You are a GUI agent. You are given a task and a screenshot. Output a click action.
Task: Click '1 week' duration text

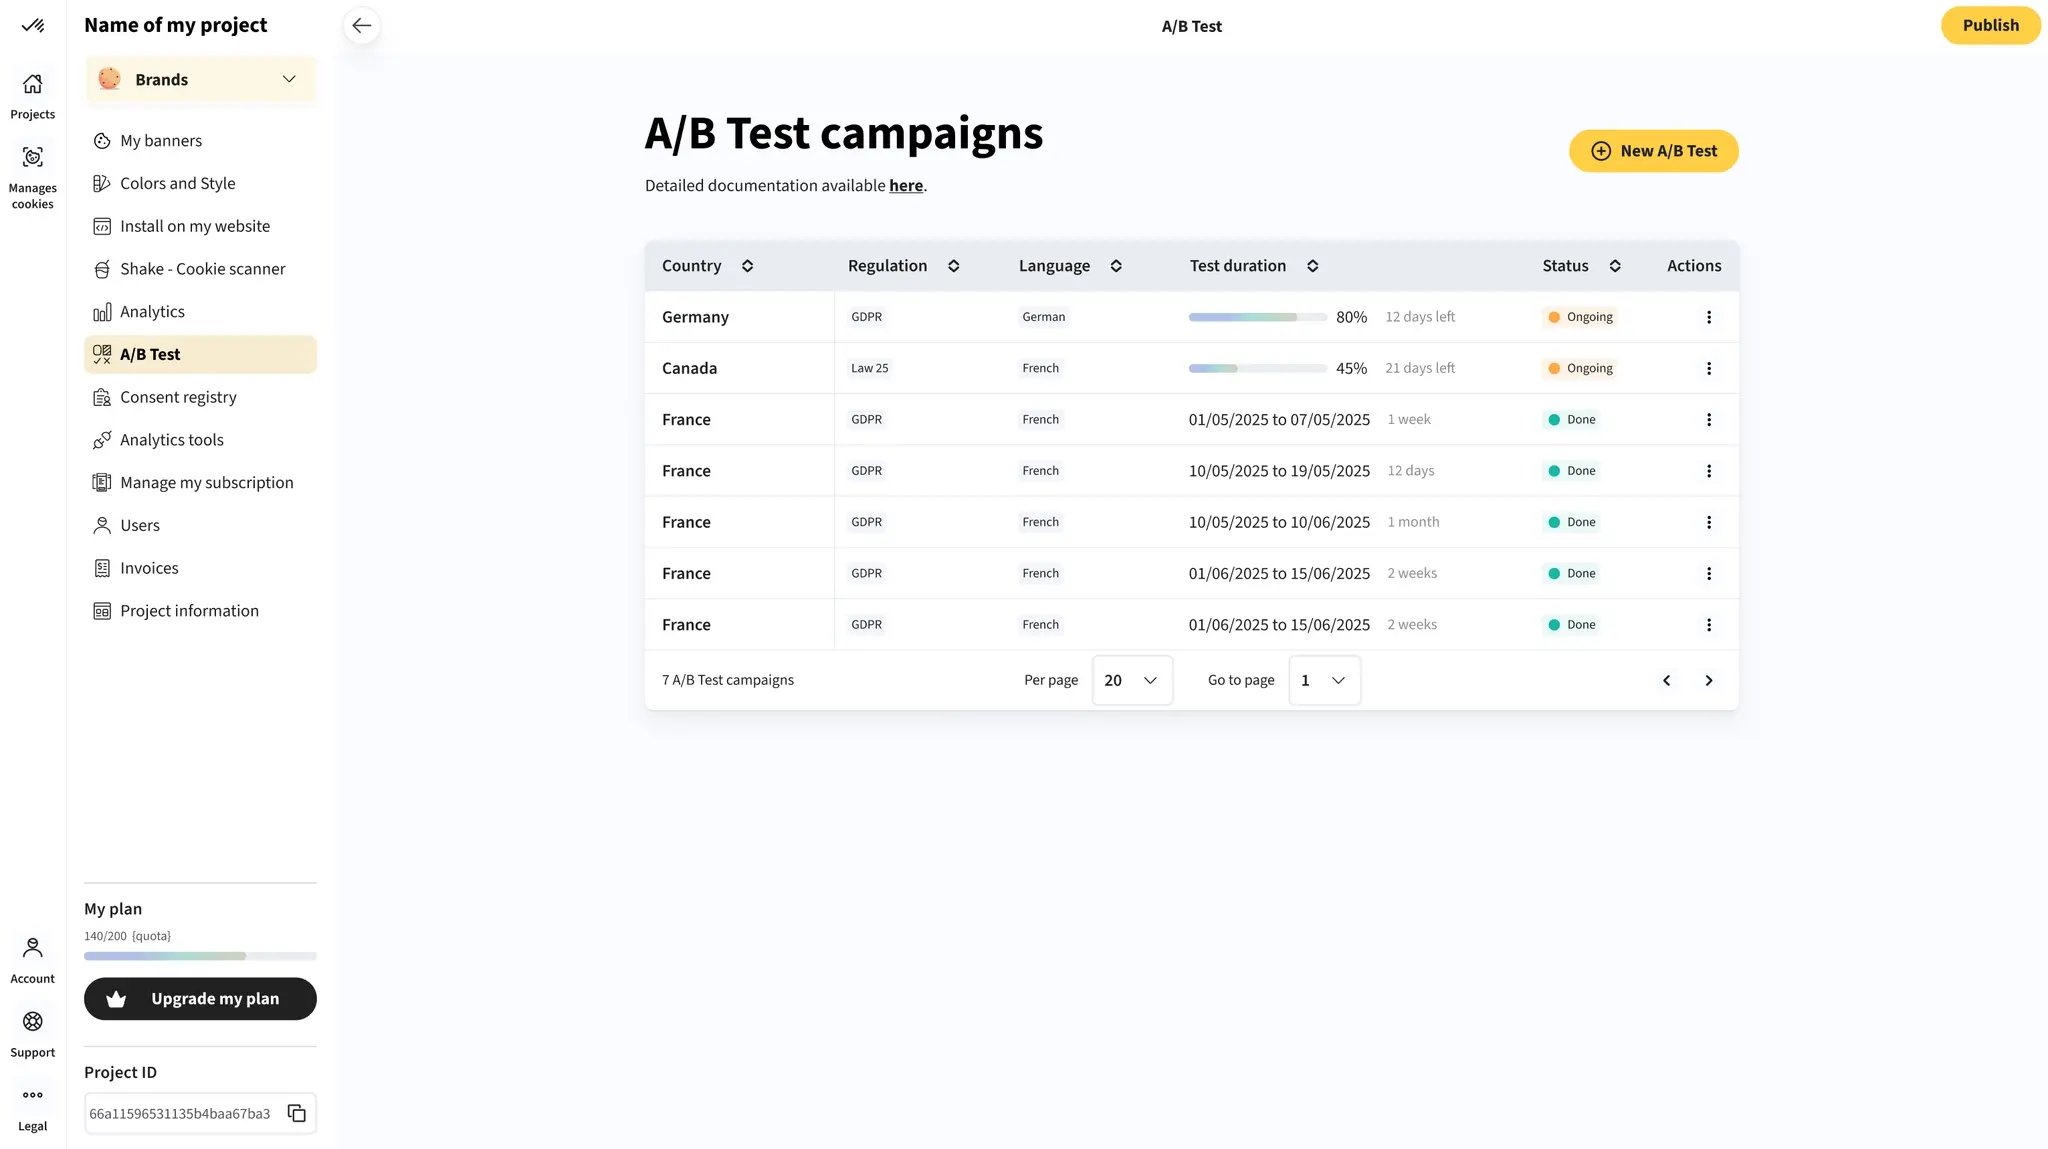click(1408, 420)
